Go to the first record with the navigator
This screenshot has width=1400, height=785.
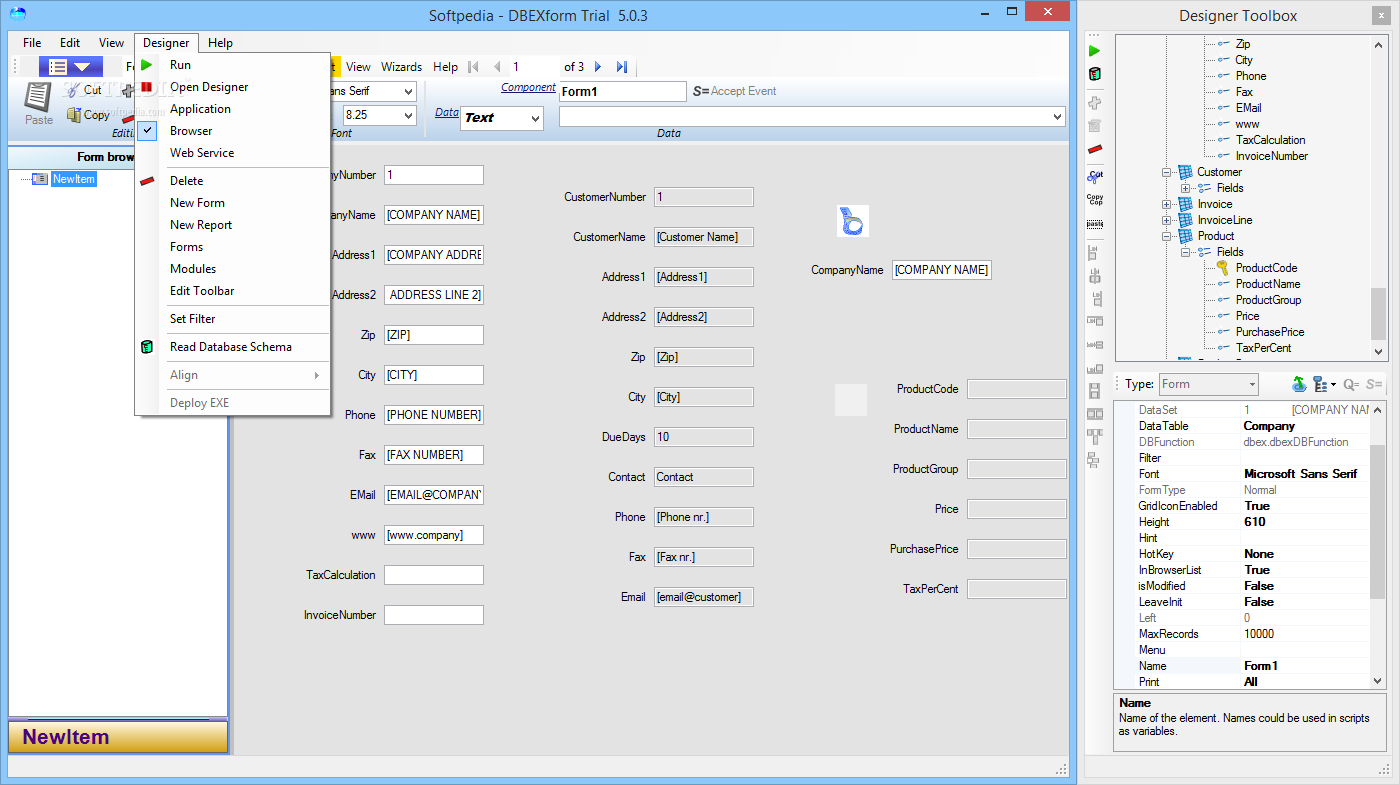click(473, 67)
